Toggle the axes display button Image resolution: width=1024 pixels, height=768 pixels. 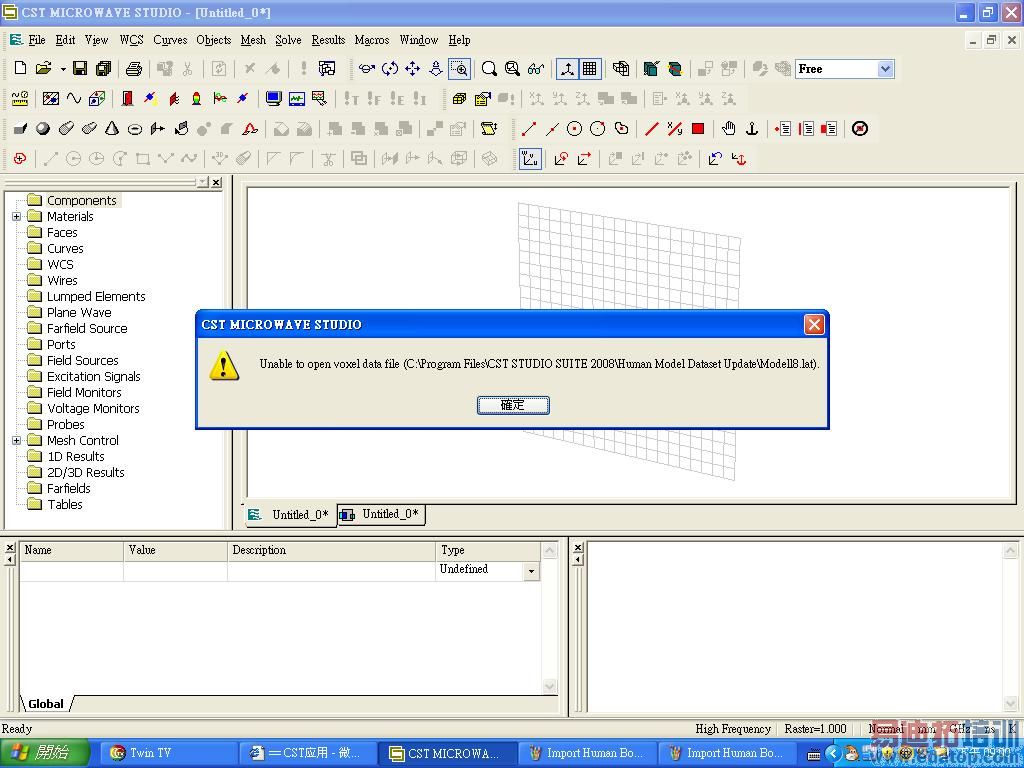[x=567, y=69]
